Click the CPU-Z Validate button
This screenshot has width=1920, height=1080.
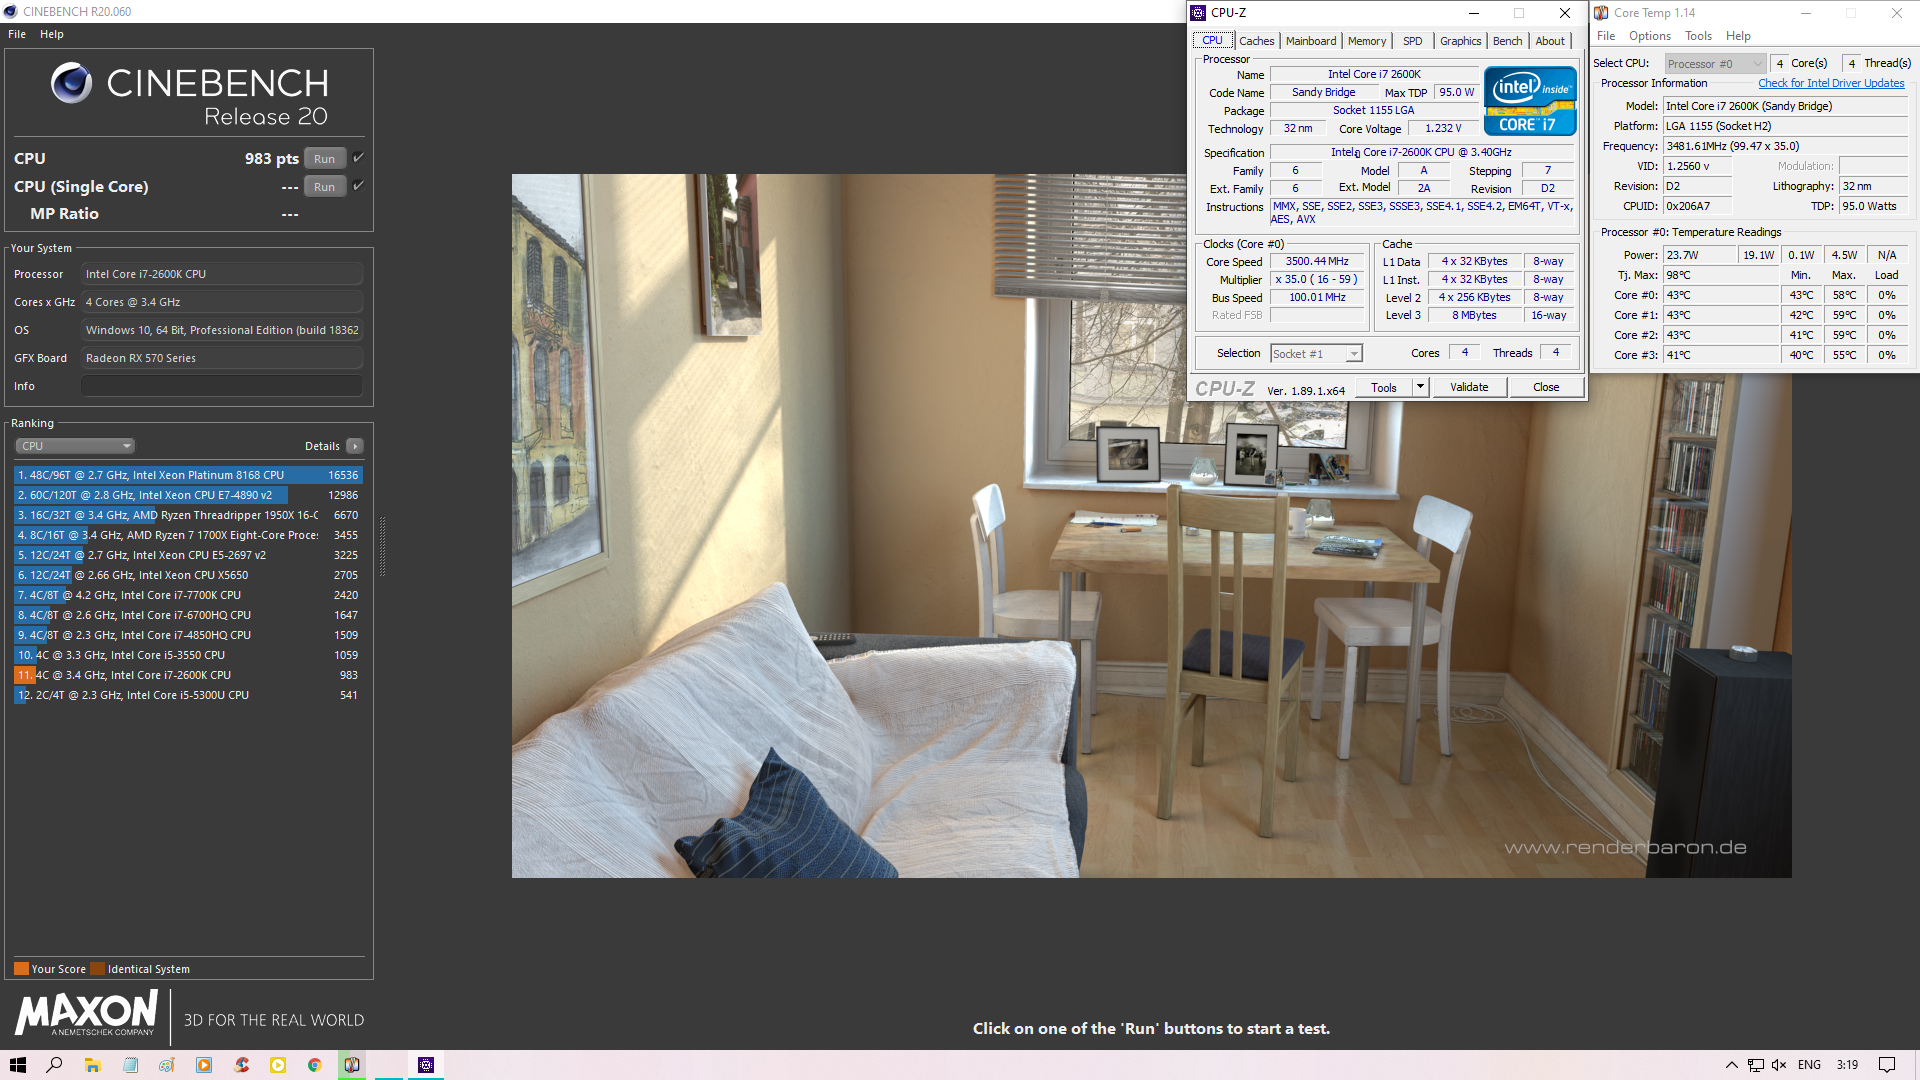click(1469, 388)
